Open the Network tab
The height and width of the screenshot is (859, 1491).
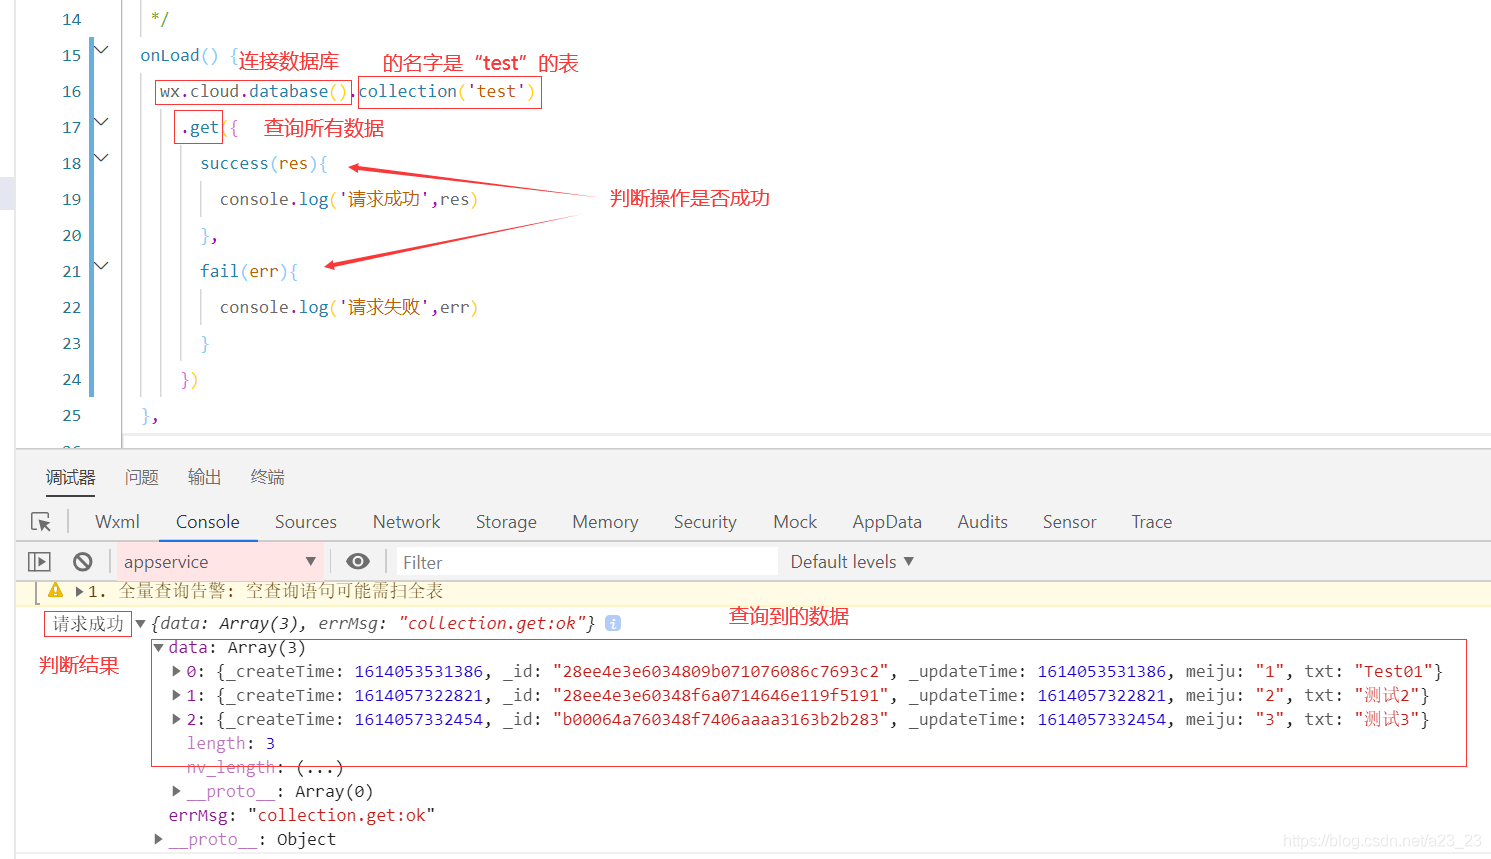coord(406,522)
